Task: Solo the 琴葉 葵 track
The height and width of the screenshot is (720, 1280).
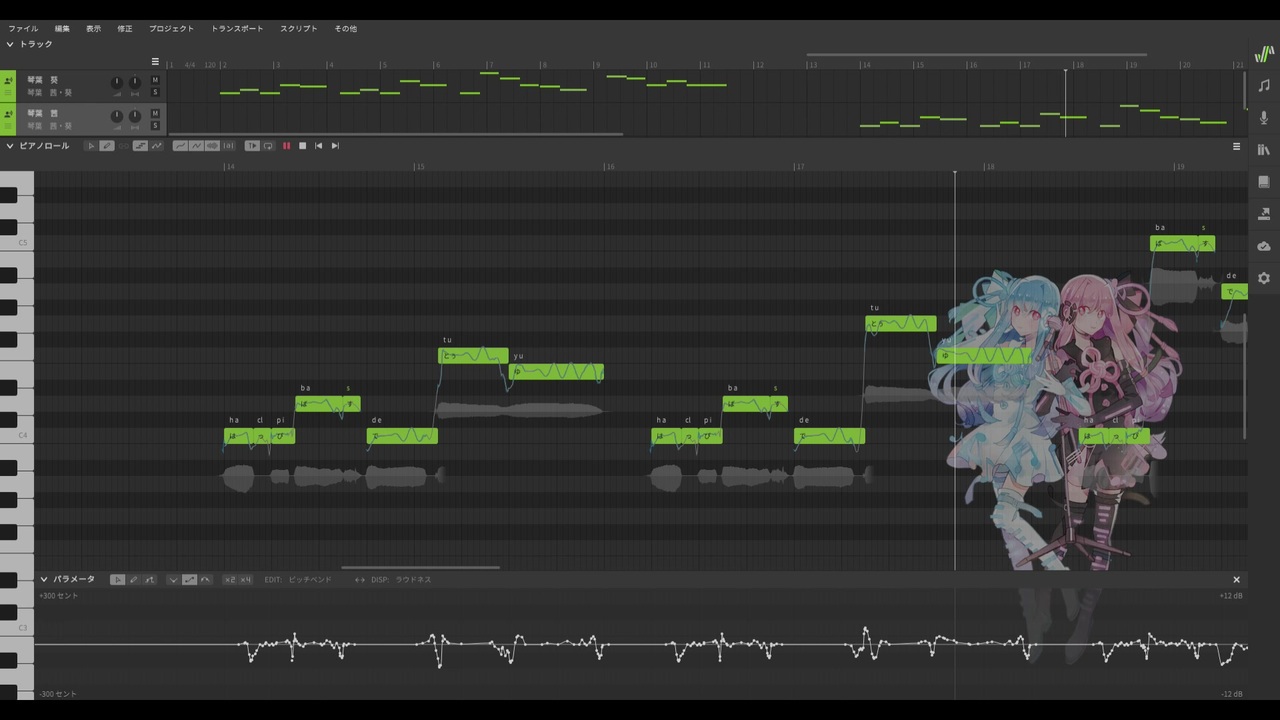Action: (x=155, y=92)
